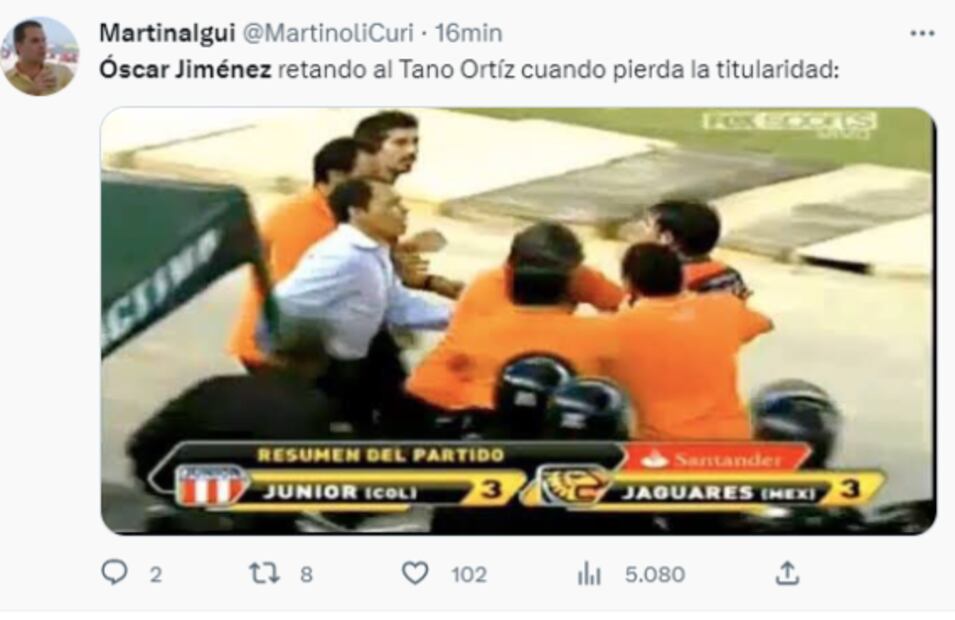Click the reply speech bubble icon
Viewport: 955px width, 620px height.
114,572
